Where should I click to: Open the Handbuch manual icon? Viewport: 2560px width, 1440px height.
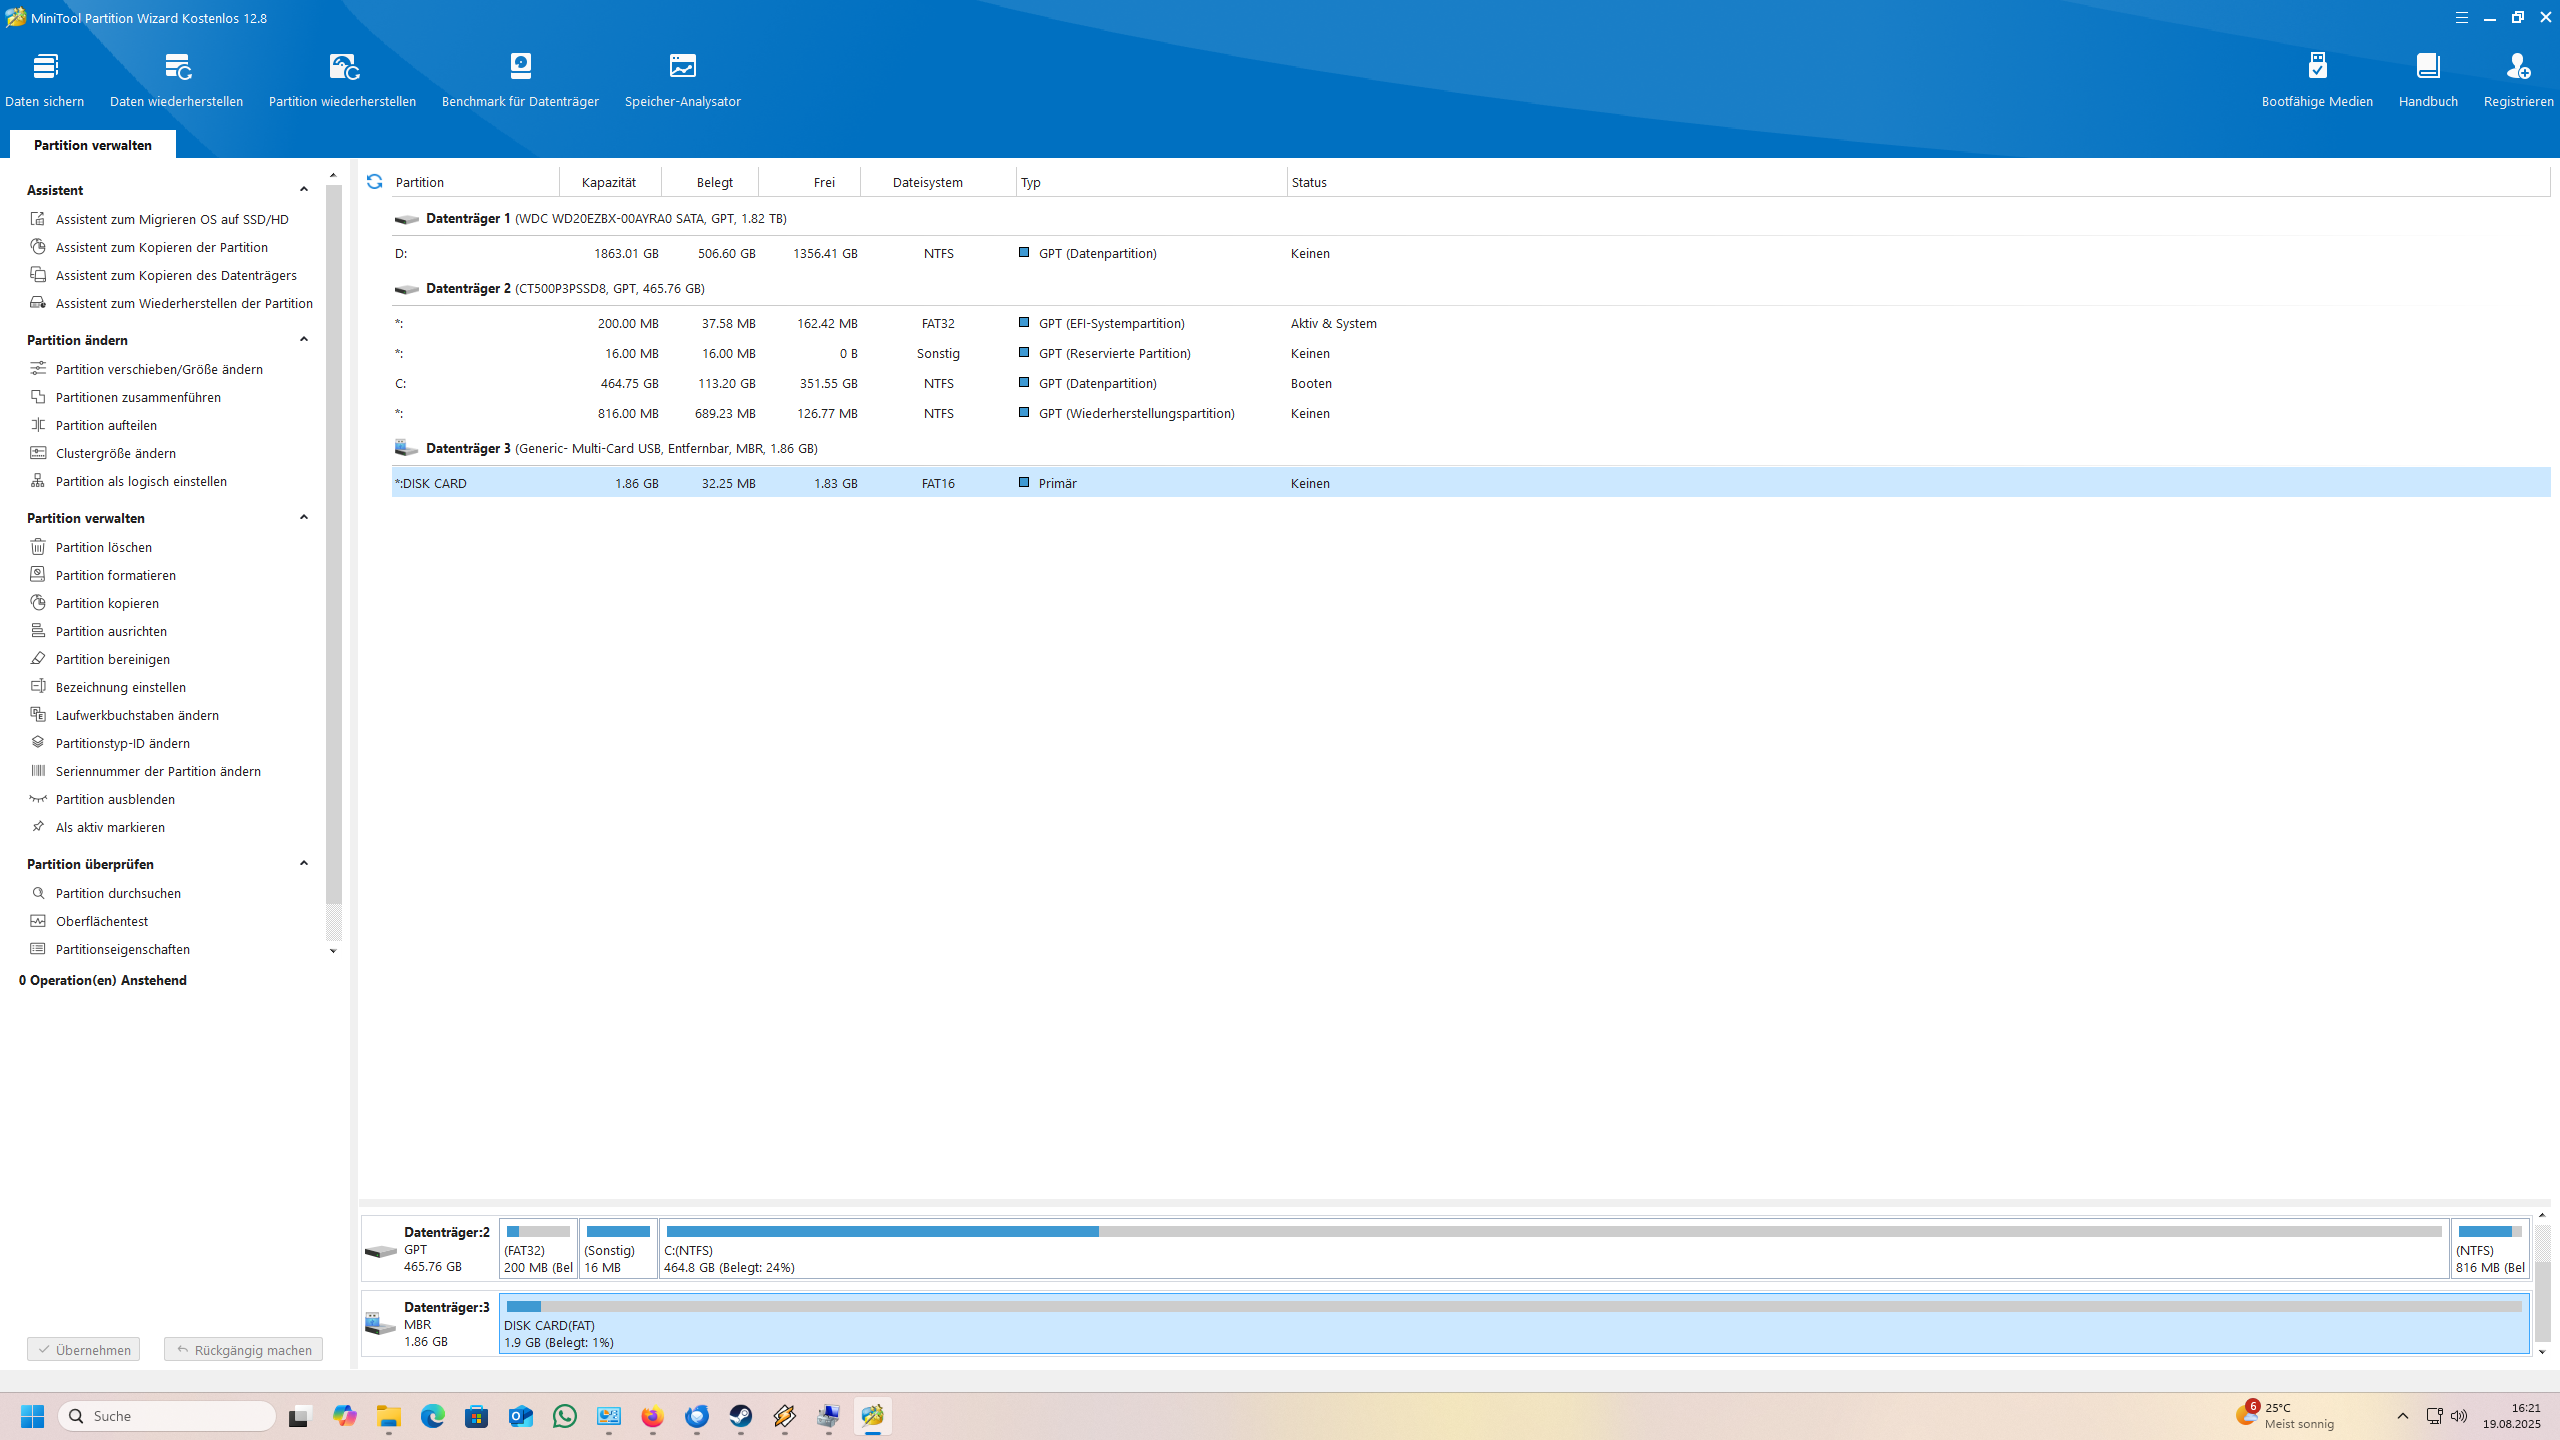click(2428, 67)
